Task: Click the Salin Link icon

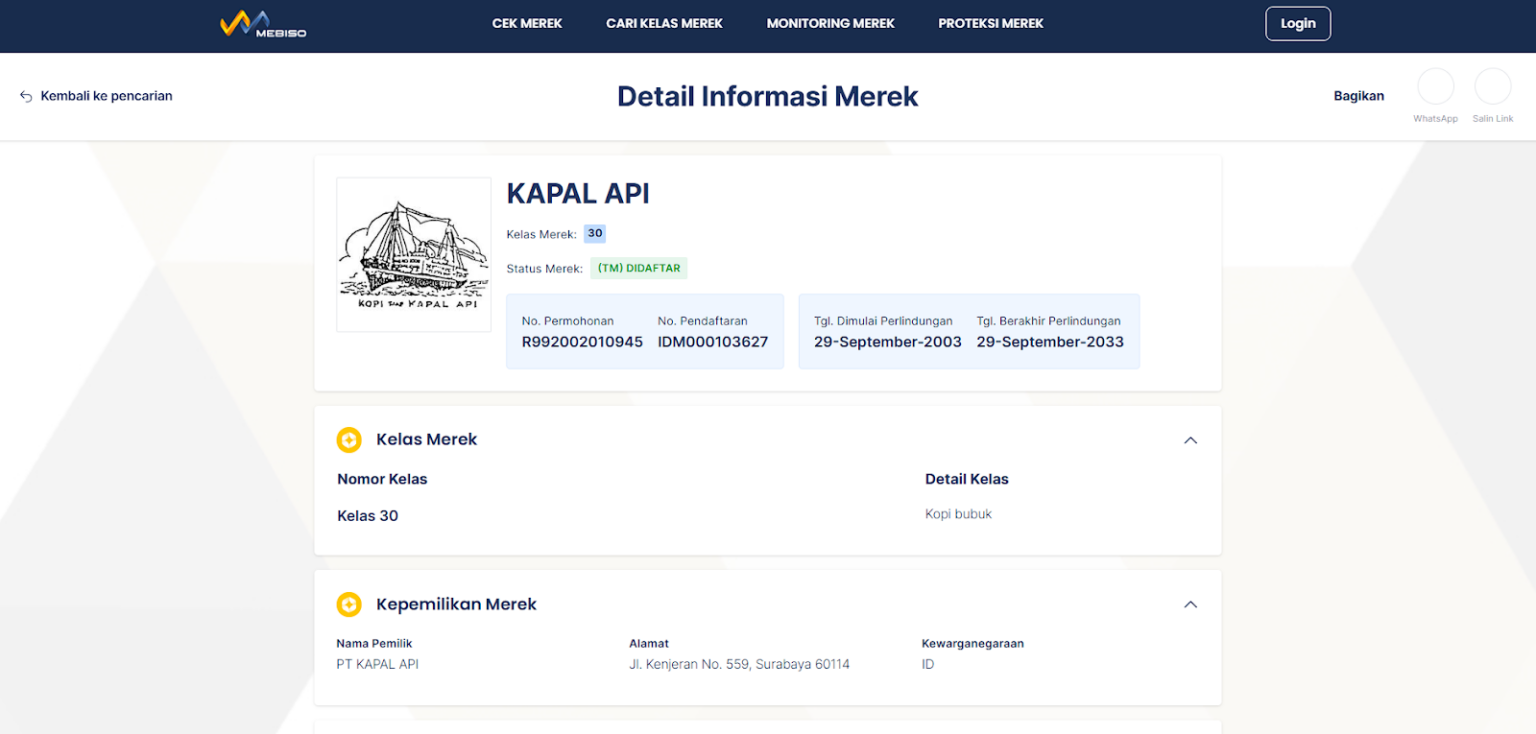Action: click(1492, 87)
